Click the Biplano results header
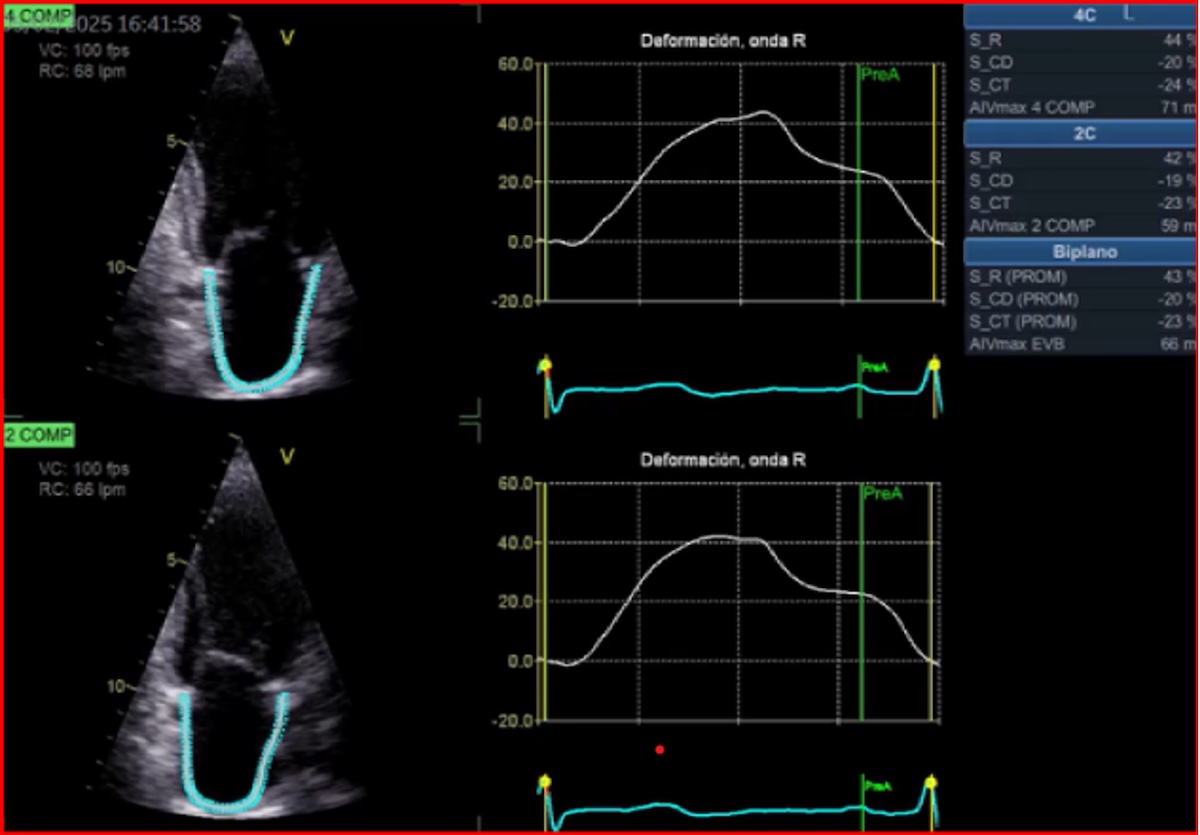Viewport: 1200px width, 835px height. tap(1080, 252)
